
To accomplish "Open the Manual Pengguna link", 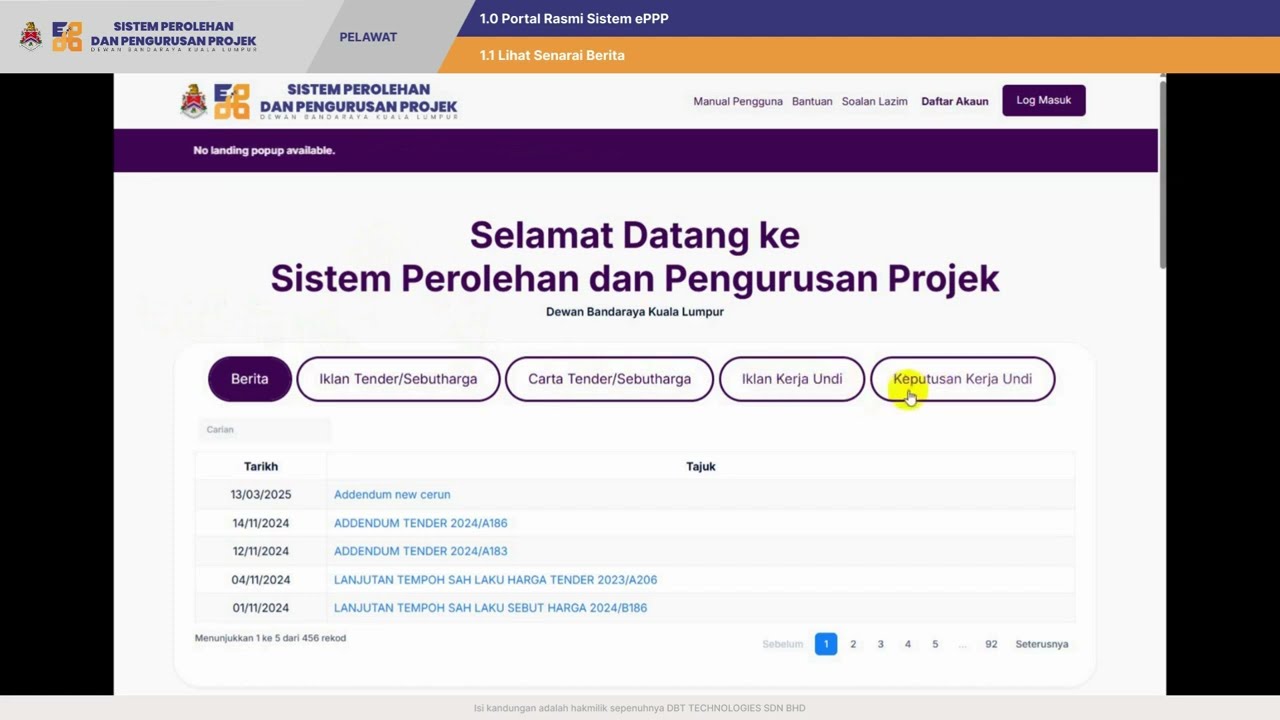I will (738, 101).
